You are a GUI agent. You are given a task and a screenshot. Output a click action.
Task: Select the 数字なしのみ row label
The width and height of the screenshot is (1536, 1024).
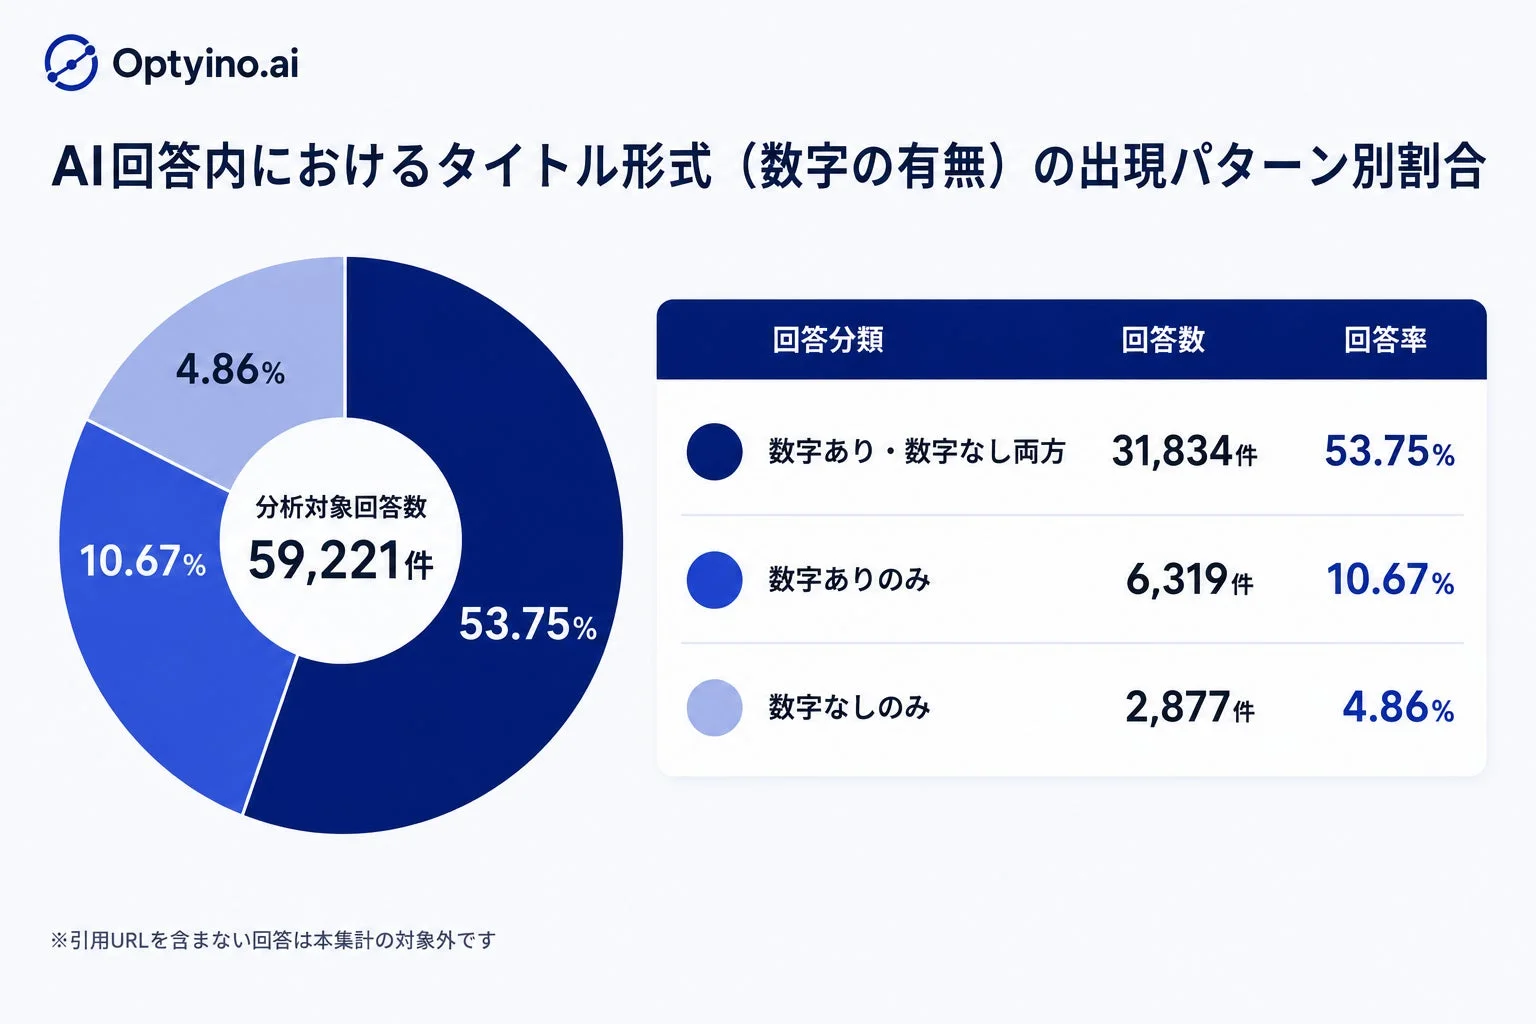click(x=849, y=708)
